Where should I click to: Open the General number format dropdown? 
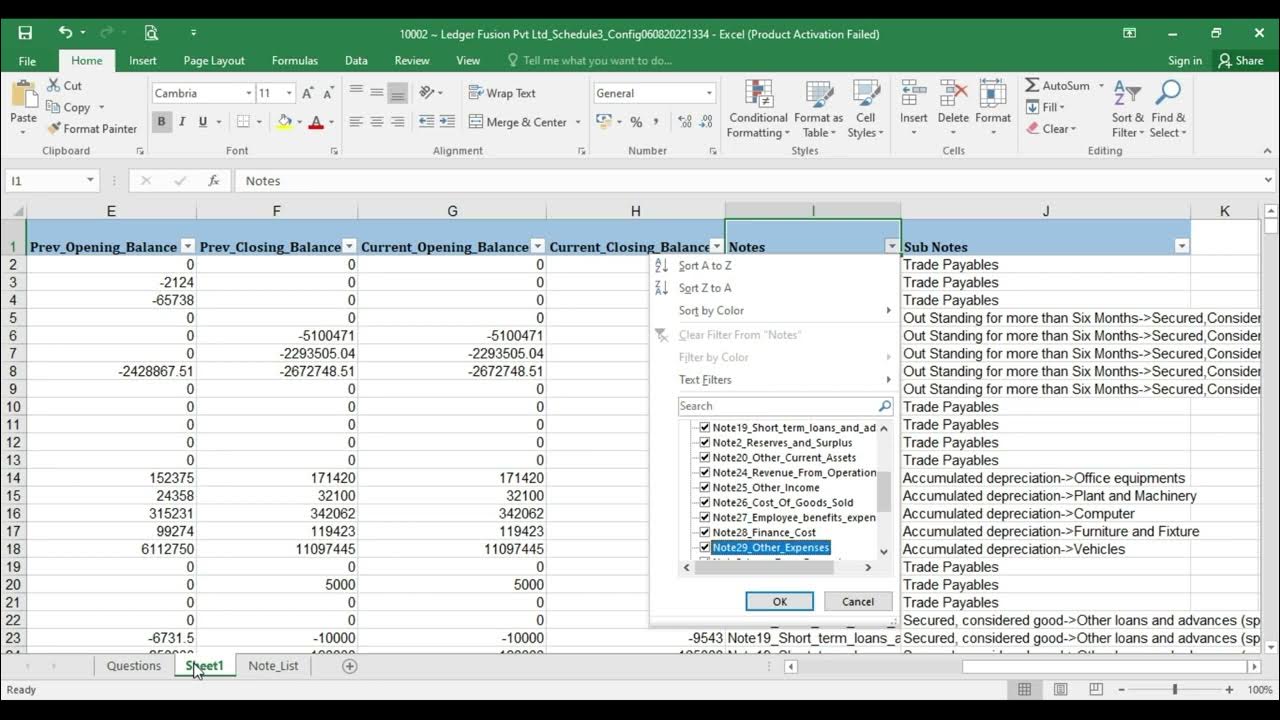coord(709,93)
